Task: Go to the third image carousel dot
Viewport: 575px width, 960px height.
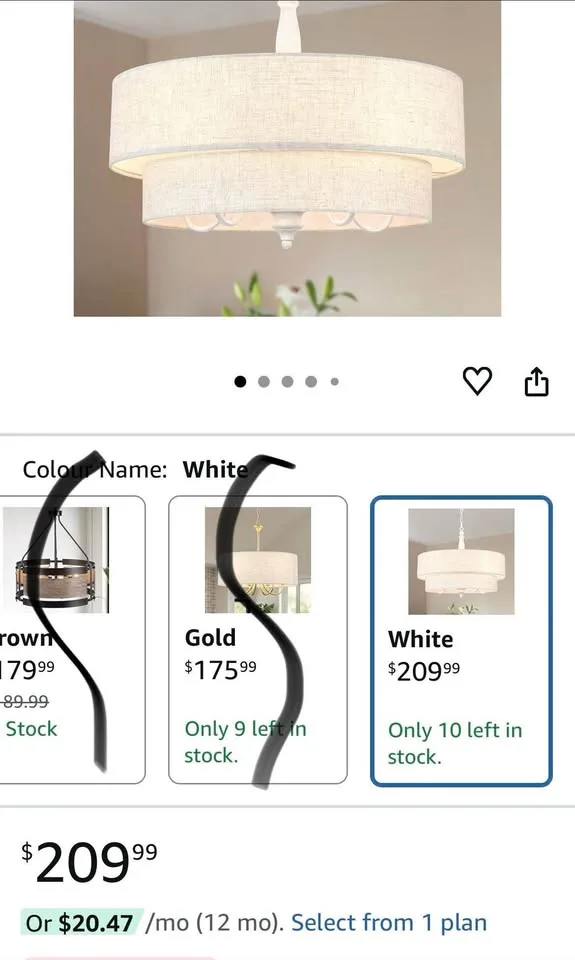Action: (287, 381)
